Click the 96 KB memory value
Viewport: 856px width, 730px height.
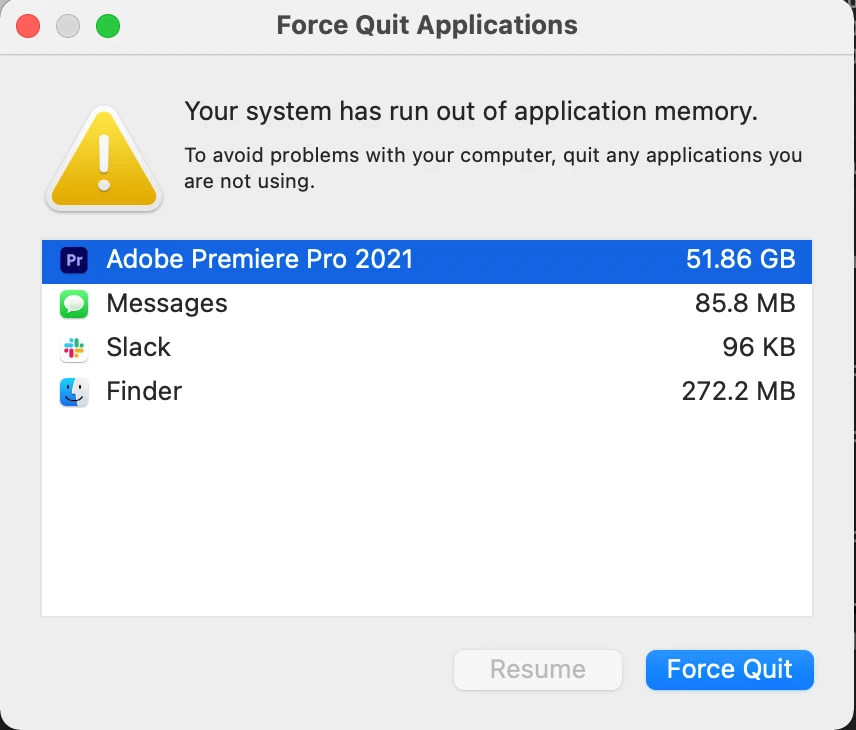tap(759, 347)
